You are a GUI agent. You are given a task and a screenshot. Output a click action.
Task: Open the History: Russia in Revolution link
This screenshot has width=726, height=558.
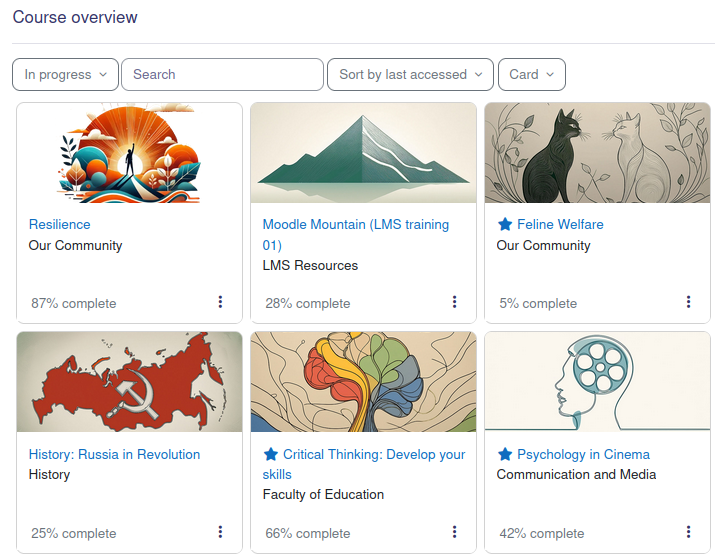click(114, 455)
